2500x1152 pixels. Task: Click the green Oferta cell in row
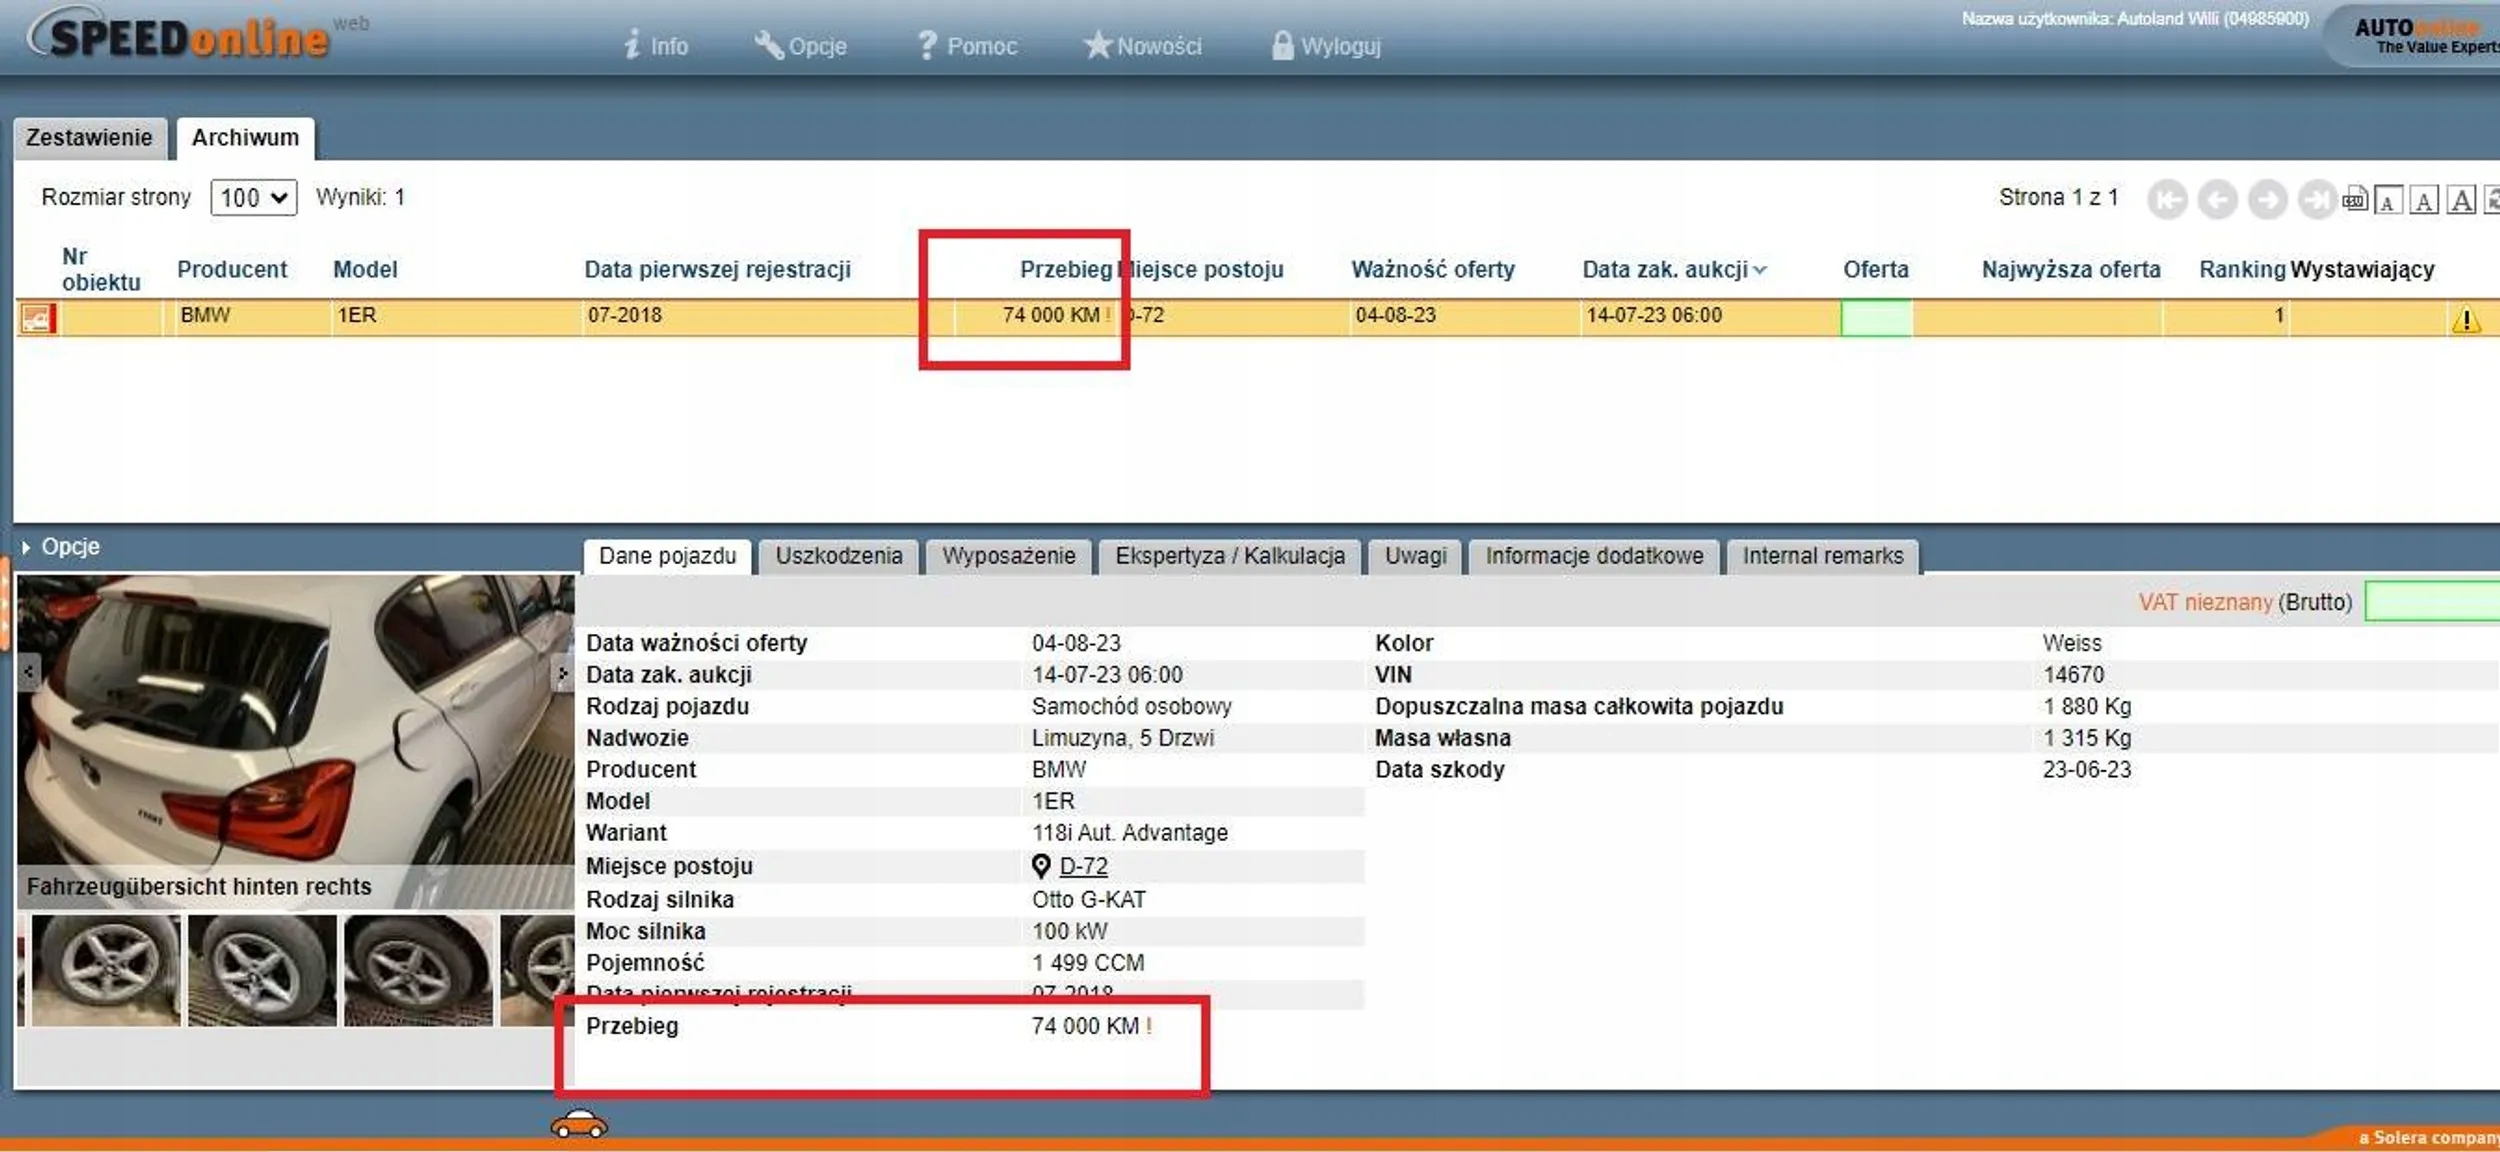pyautogui.click(x=1875, y=318)
